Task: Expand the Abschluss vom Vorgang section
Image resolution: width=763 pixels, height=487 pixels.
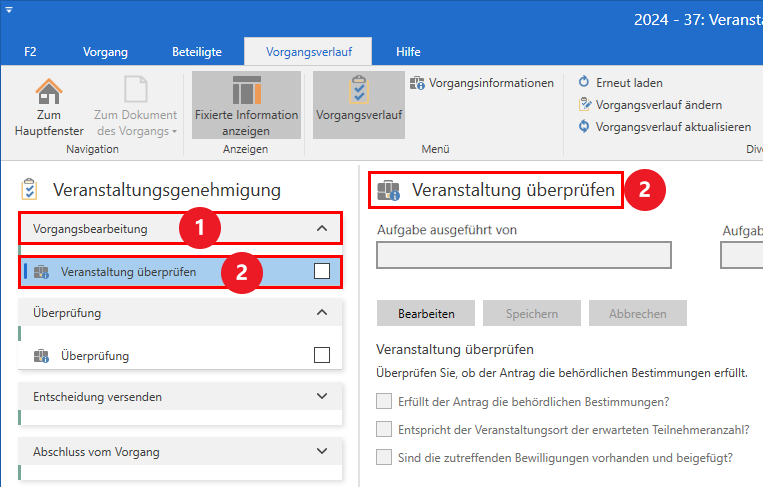Action: 321,451
